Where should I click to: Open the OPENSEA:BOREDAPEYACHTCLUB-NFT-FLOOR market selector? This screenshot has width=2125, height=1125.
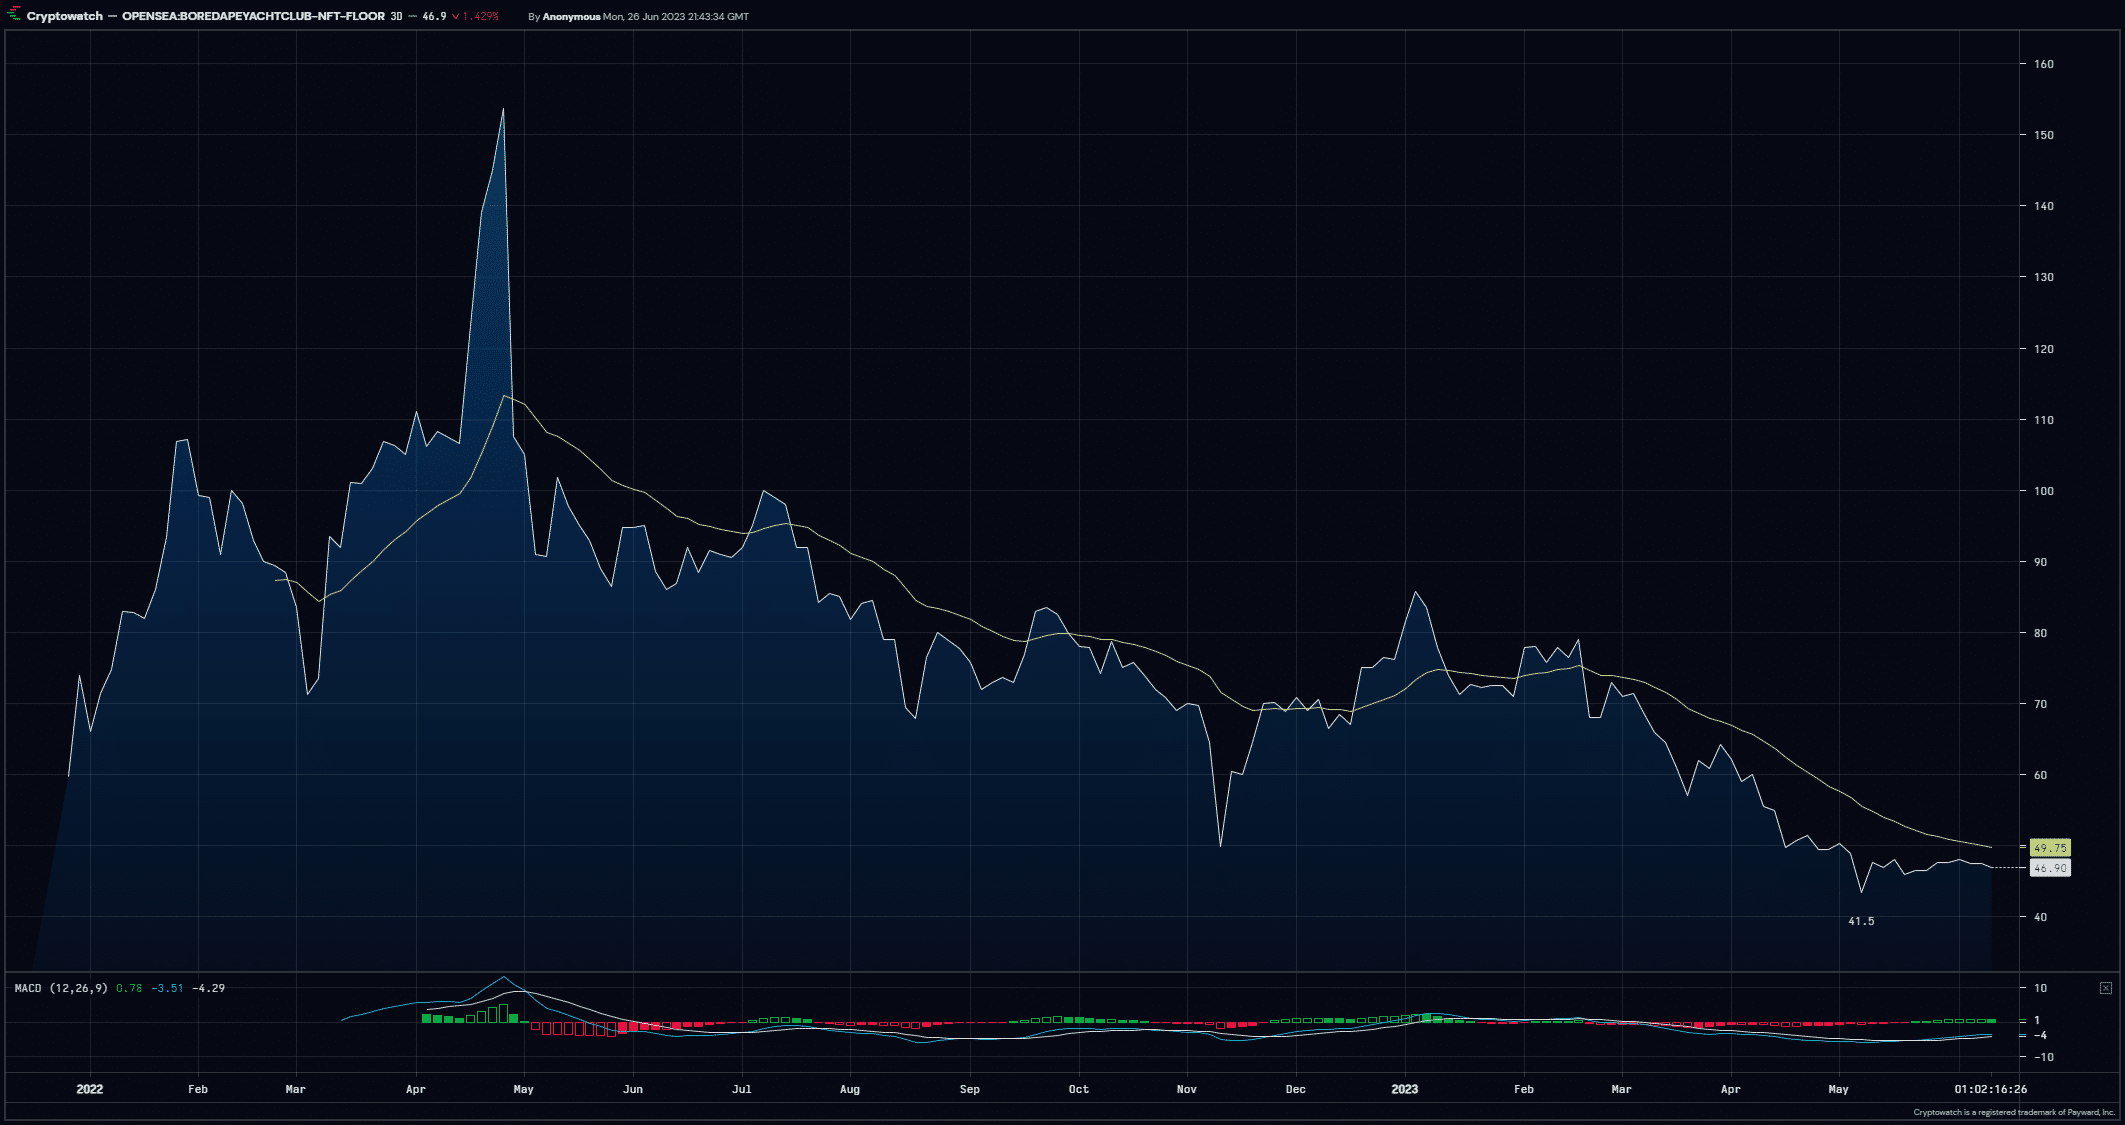tap(253, 17)
